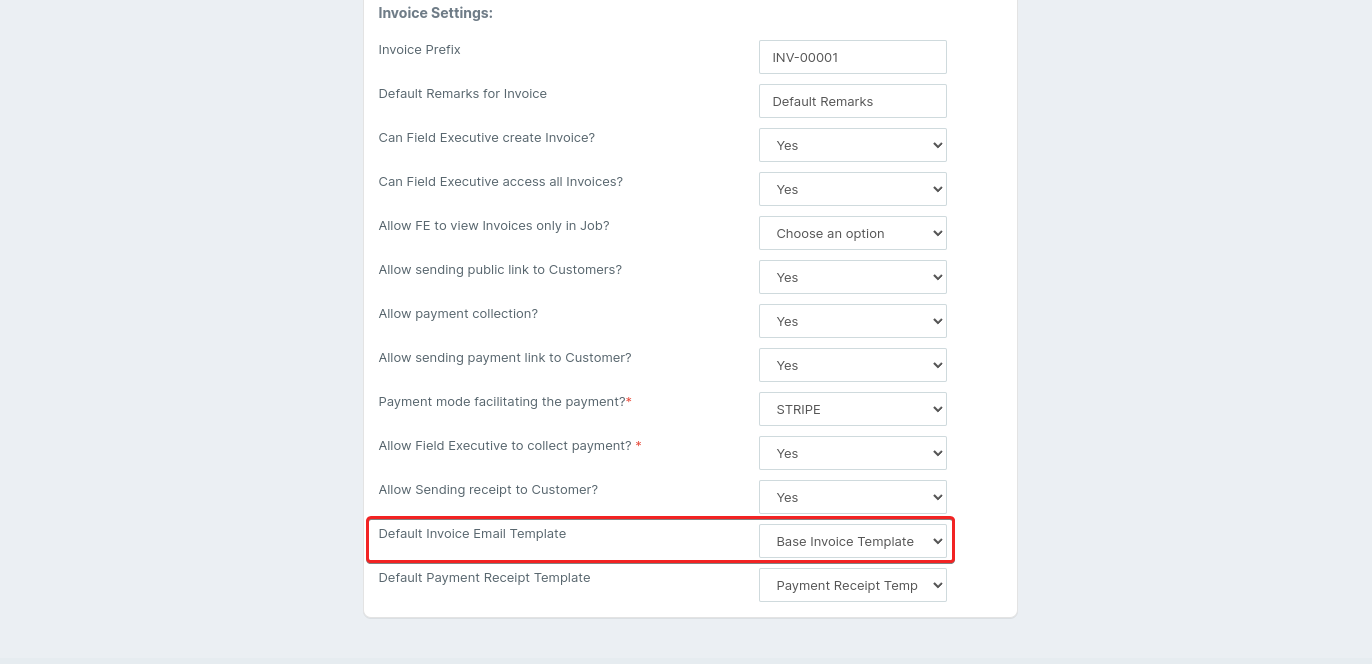Open the STRIPE payment mode dropdown
1372x664 pixels.
coord(852,409)
